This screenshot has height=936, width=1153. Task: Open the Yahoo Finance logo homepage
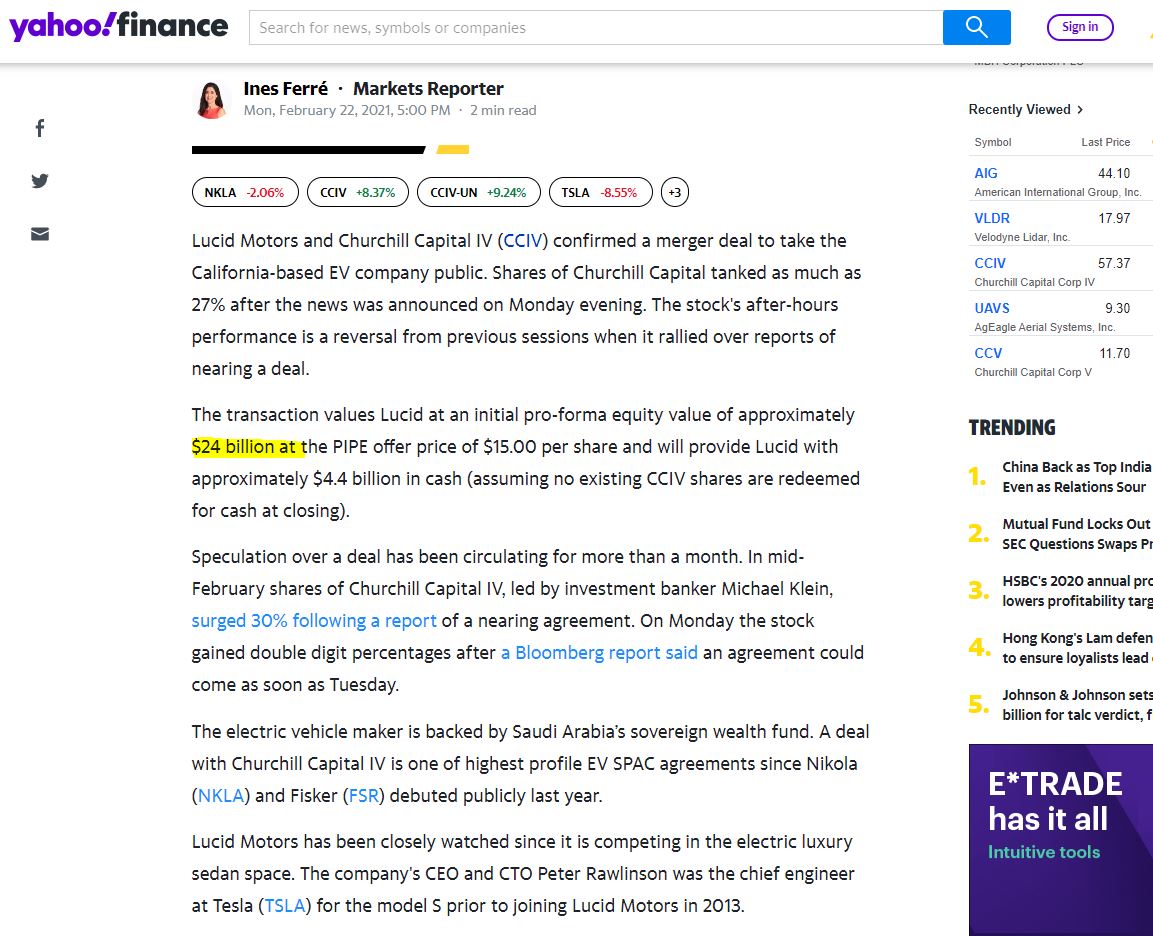point(118,26)
